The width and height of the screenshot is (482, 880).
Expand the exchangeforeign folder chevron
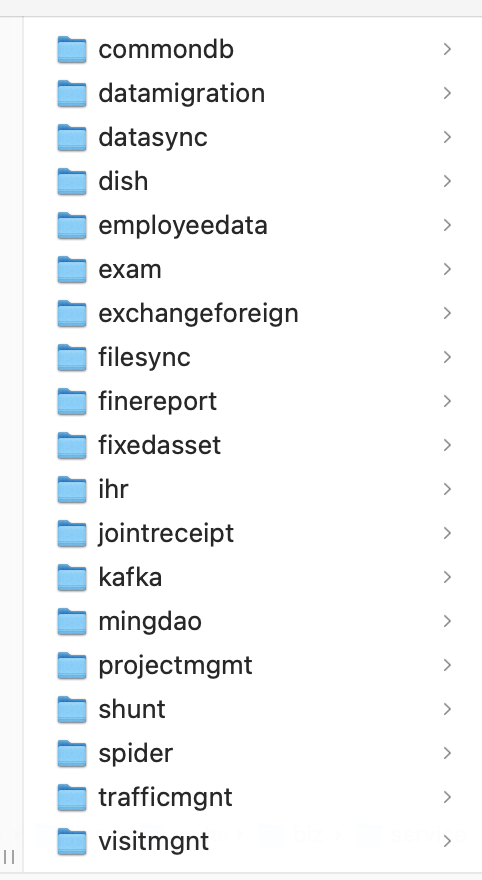click(447, 313)
